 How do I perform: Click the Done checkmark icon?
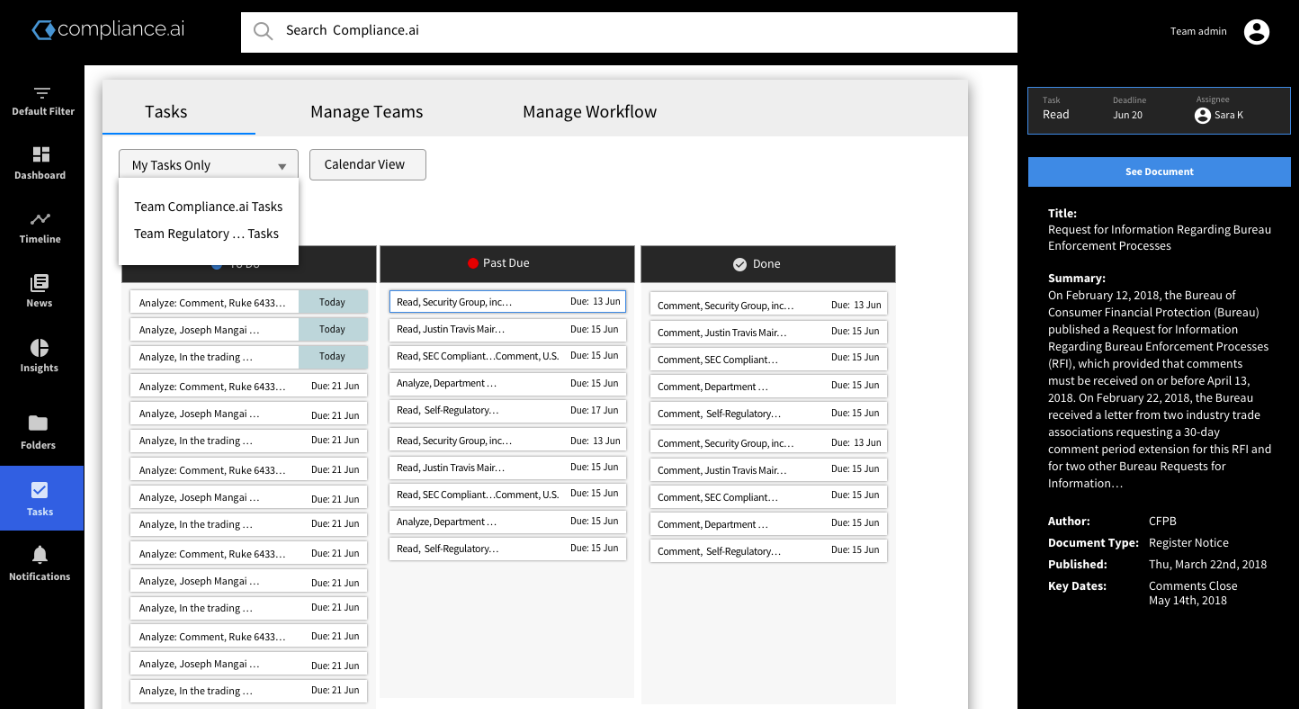pos(740,264)
